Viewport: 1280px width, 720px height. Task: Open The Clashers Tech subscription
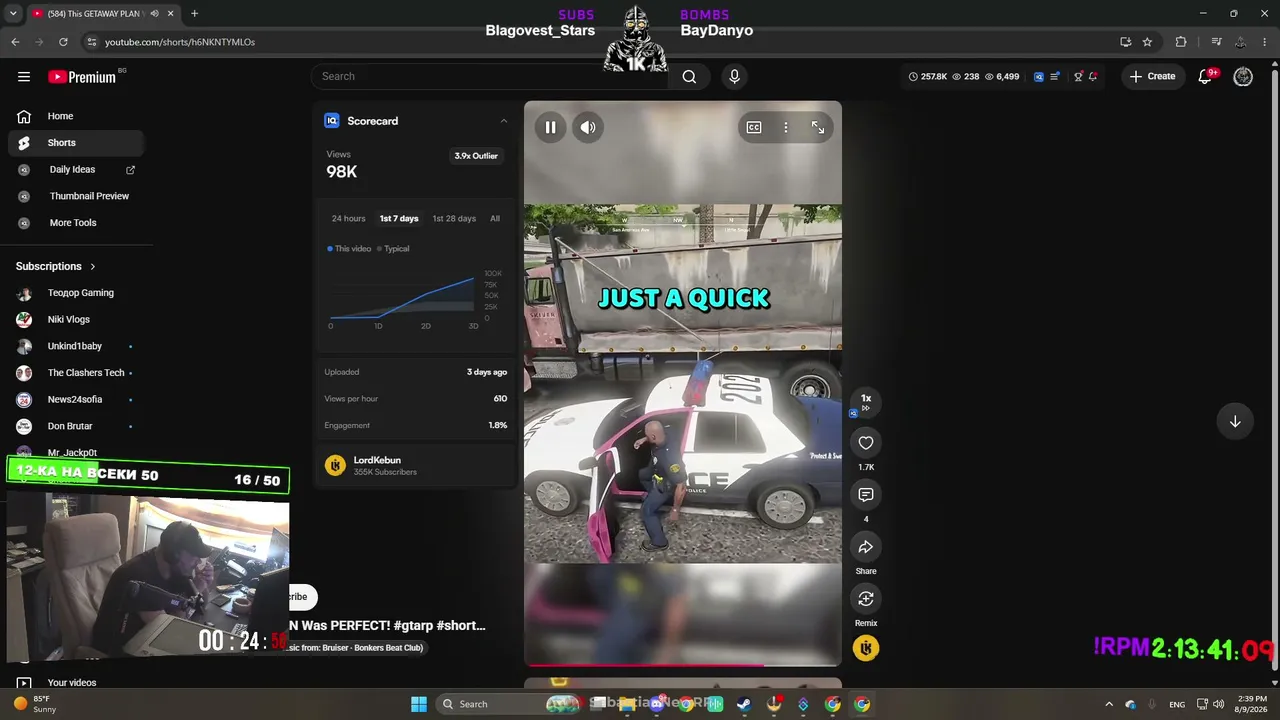pyautogui.click(x=76, y=373)
